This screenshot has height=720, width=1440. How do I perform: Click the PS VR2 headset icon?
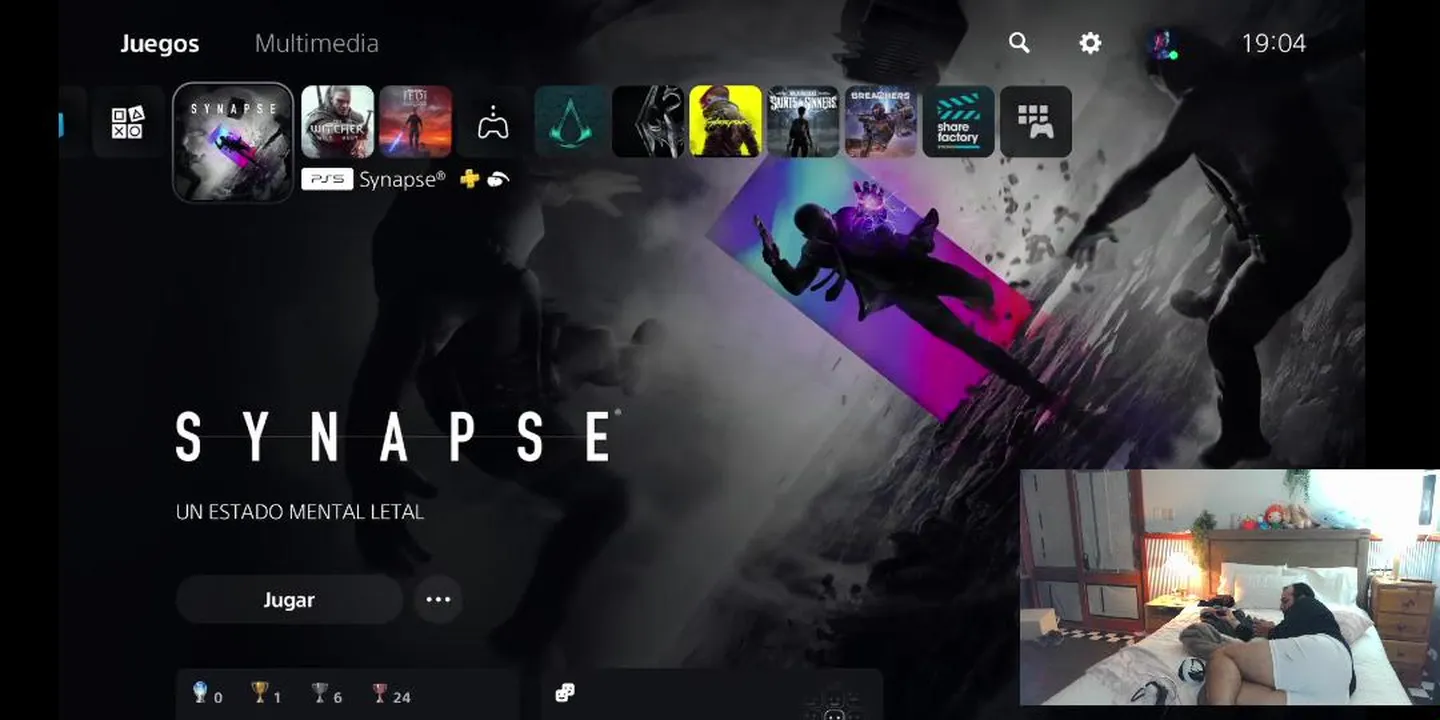499,180
